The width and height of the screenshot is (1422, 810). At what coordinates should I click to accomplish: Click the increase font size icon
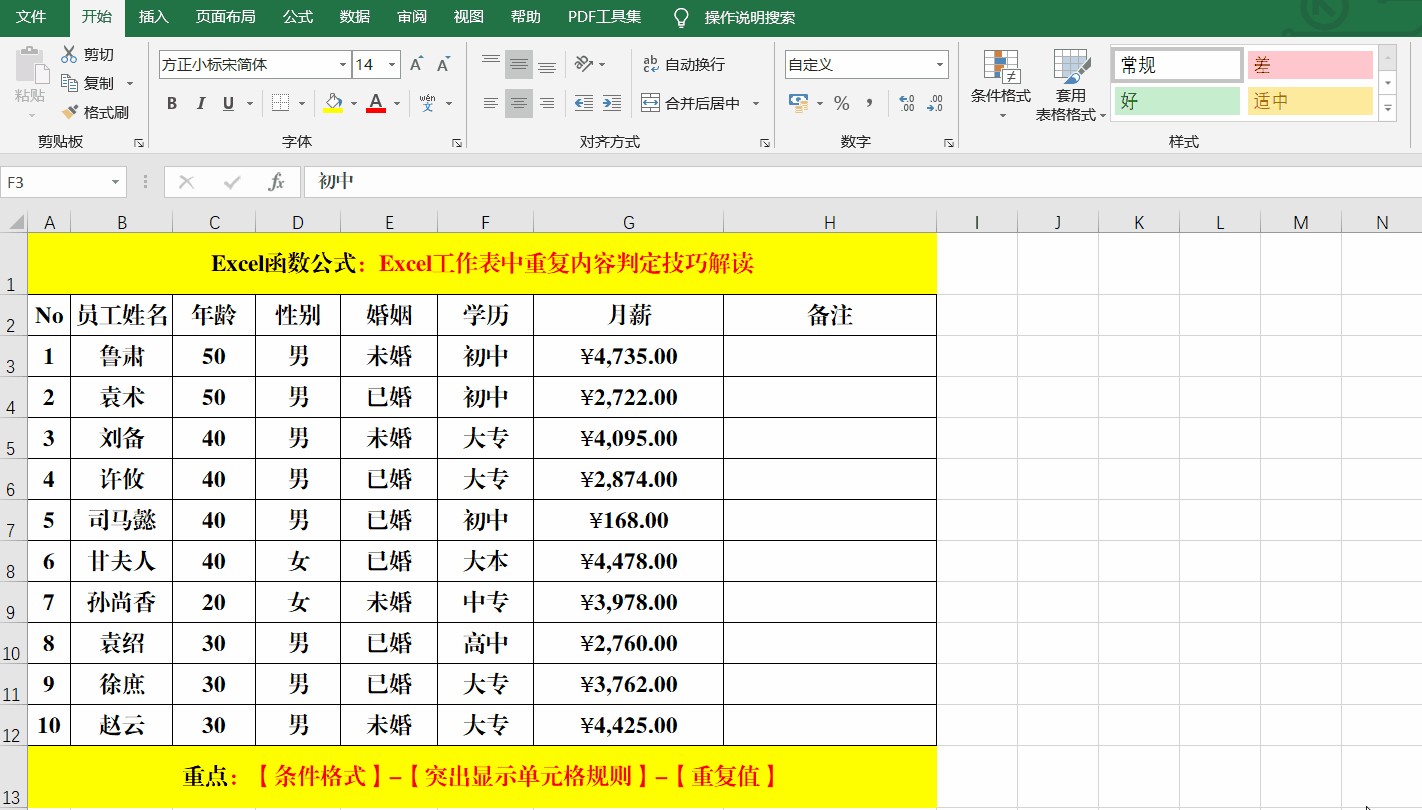tap(417, 64)
